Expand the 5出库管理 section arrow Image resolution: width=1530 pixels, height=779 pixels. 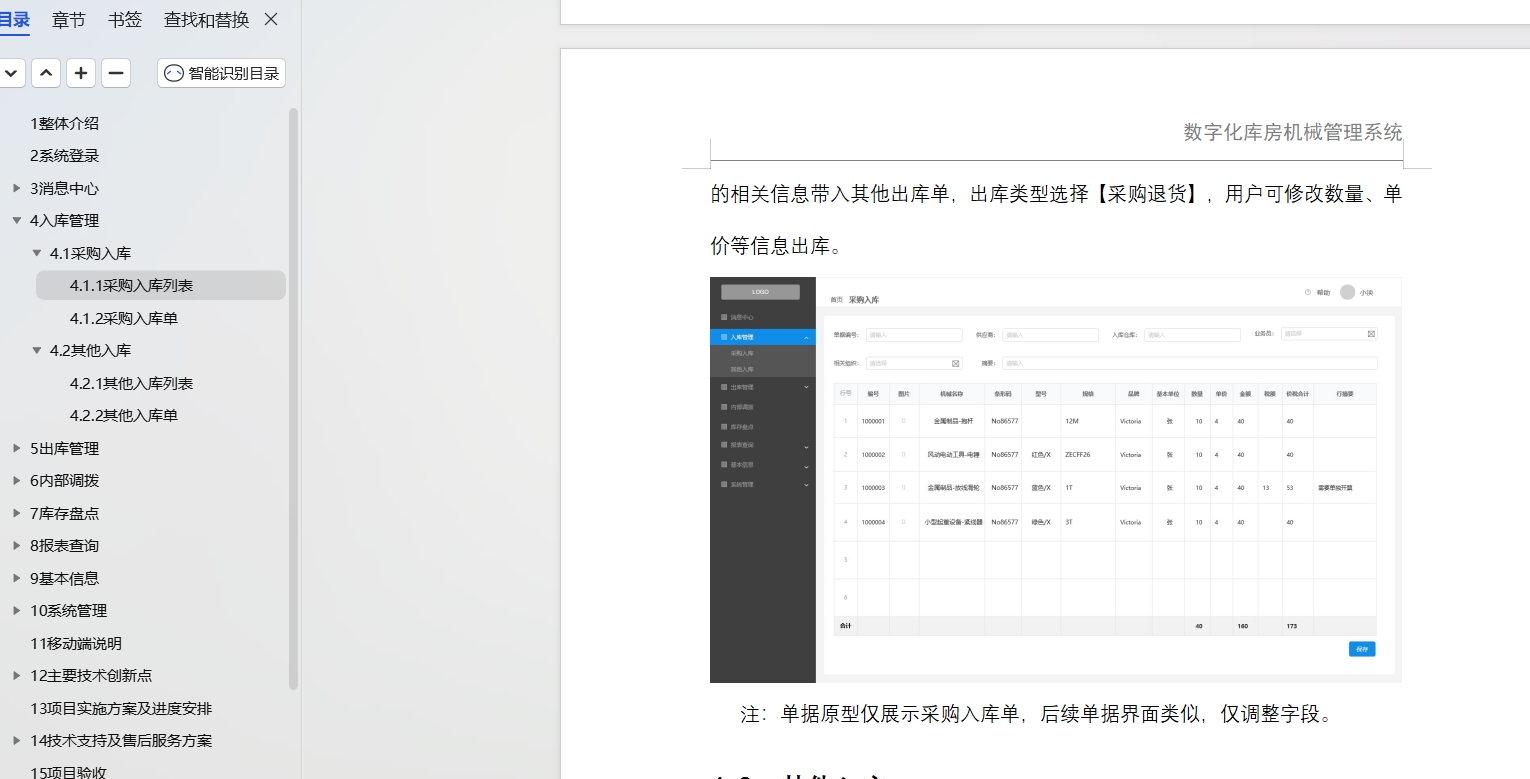pos(16,448)
